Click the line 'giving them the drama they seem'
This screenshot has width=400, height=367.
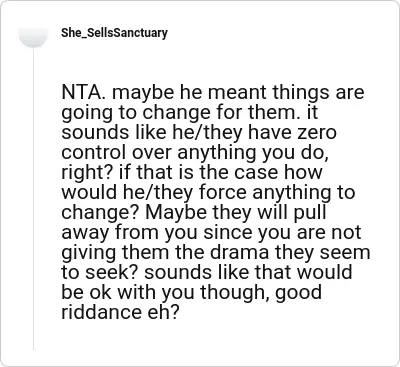pos(216,253)
